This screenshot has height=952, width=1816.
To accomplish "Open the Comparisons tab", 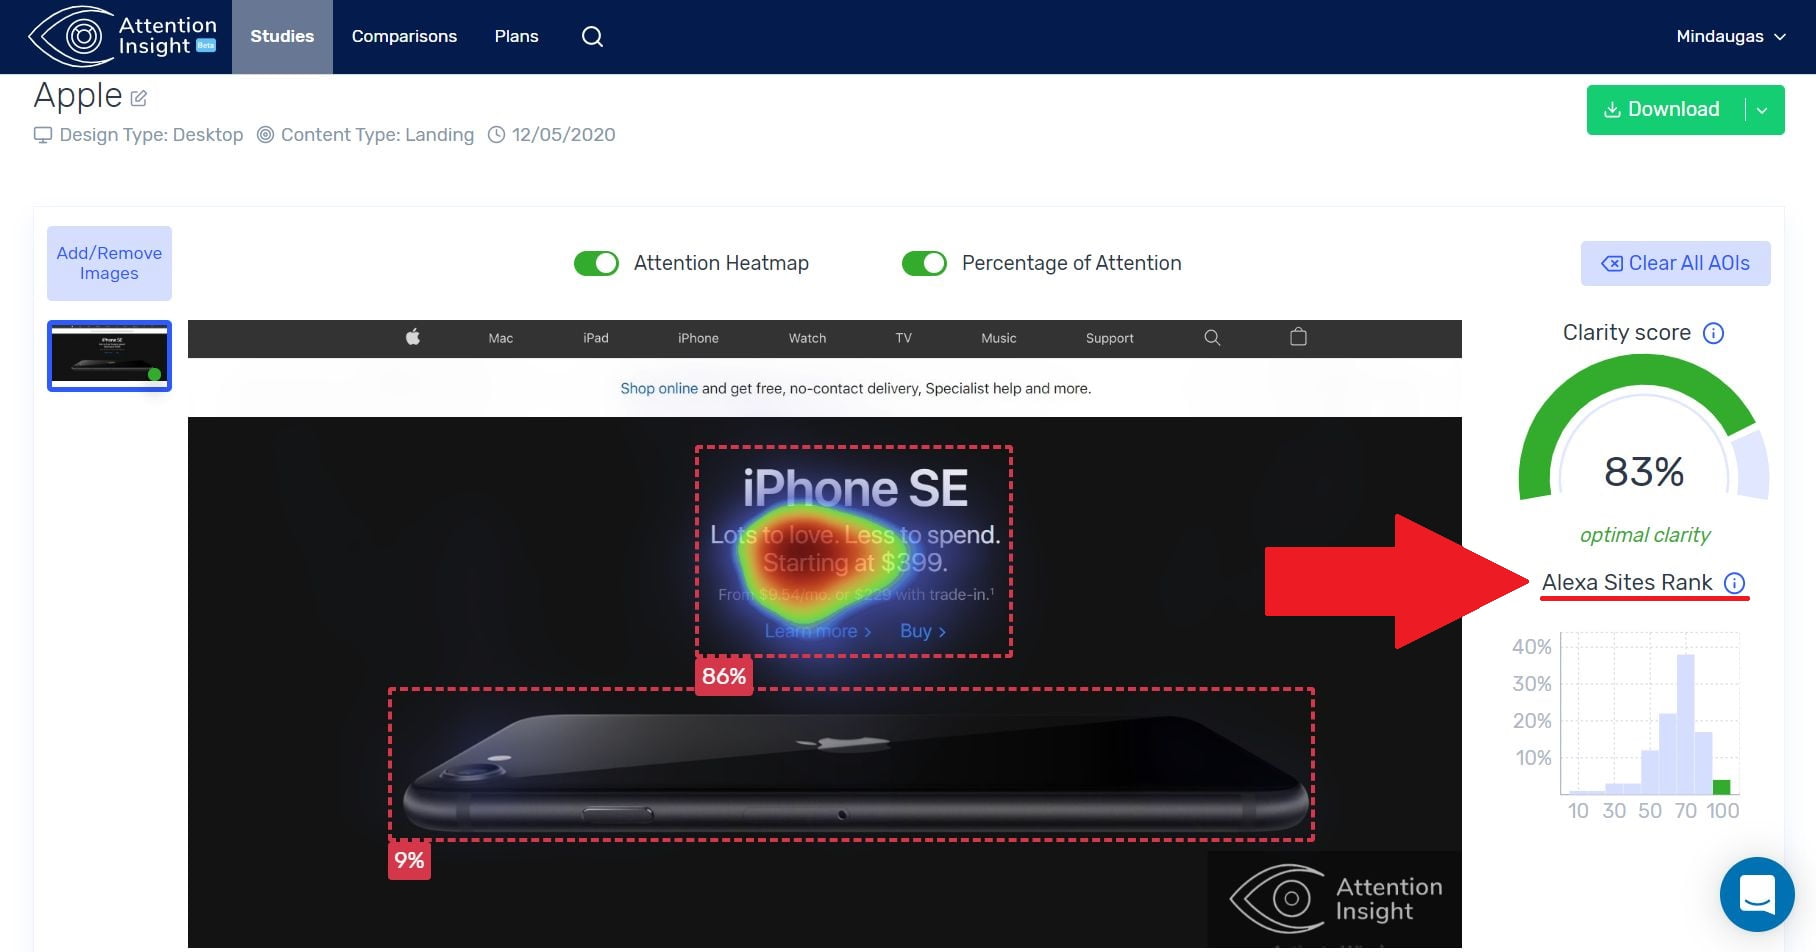I will (404, 36).
